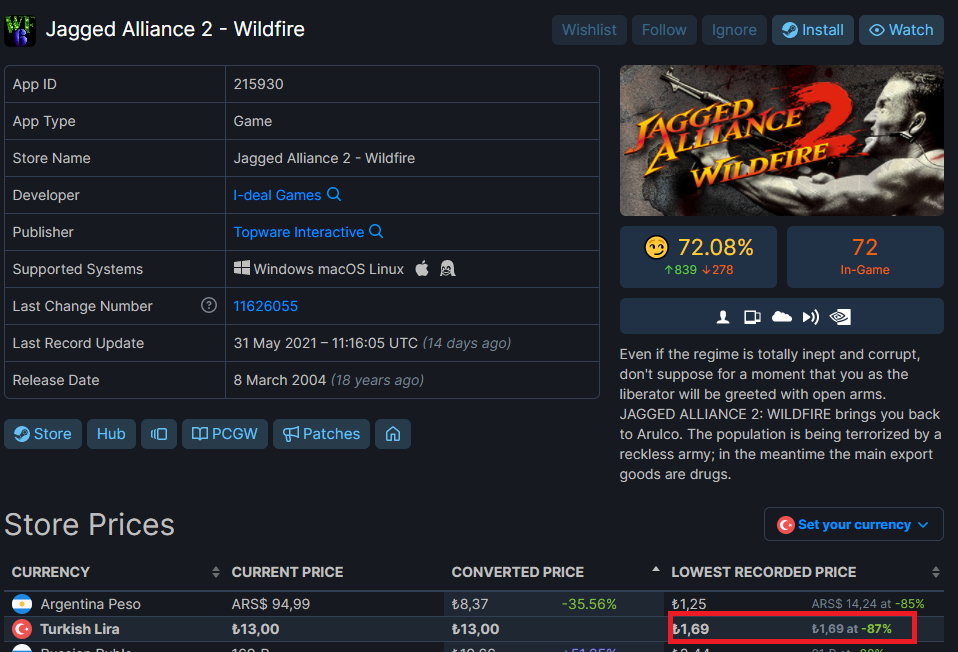Viewport: 958px width, 652px height.
Task: Click the Argentina flag icon
Action: point(22,604)
